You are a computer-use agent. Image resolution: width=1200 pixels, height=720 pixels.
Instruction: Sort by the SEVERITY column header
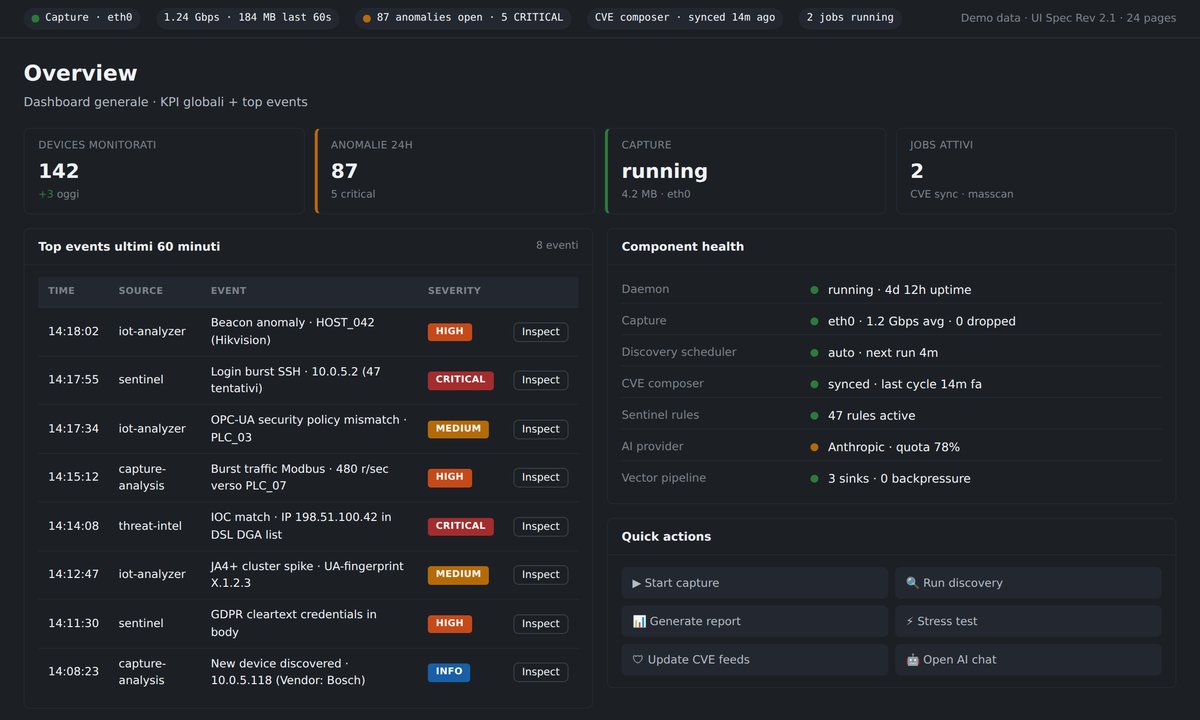tap(454, 291)
